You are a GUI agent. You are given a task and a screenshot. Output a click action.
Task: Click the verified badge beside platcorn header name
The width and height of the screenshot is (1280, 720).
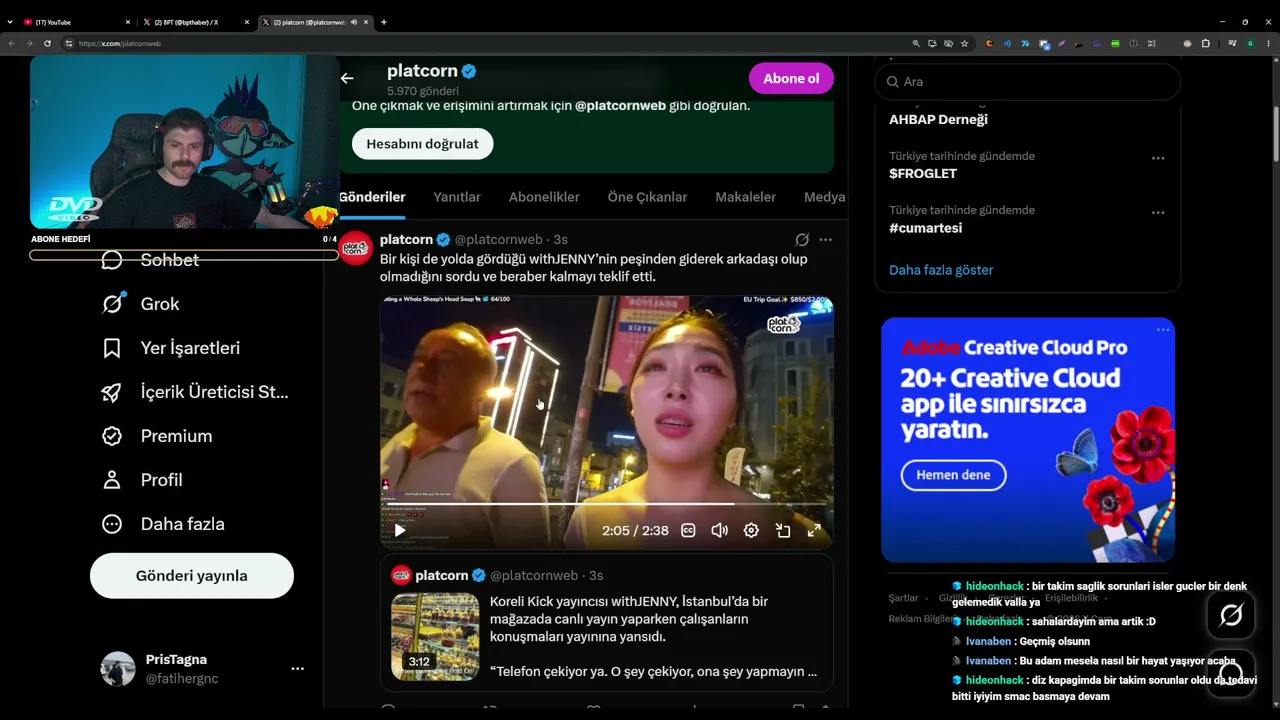(x=469, y=71)
